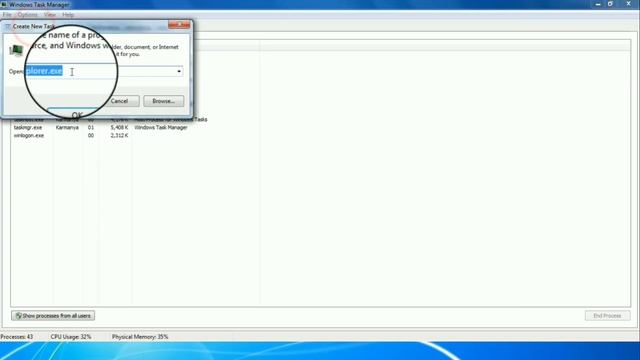Click the shield icon on Show processes button
640x360 pixels.
[x=18, y=316]
